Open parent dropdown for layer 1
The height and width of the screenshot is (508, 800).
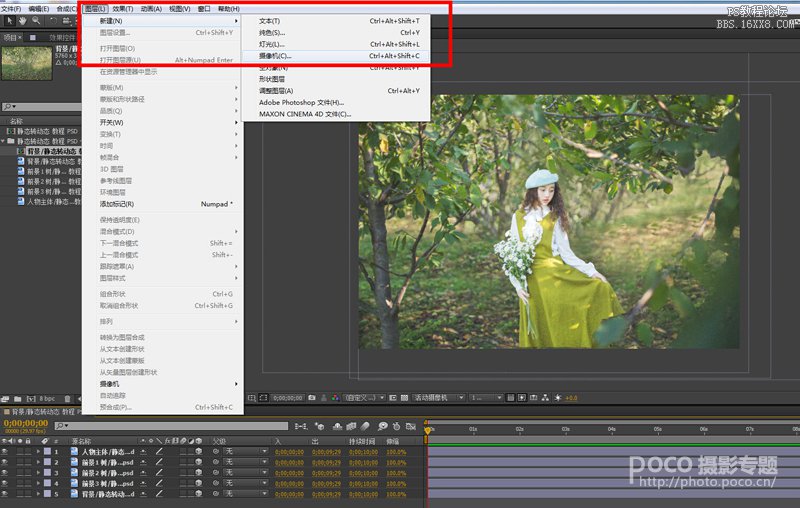point(245,452)
